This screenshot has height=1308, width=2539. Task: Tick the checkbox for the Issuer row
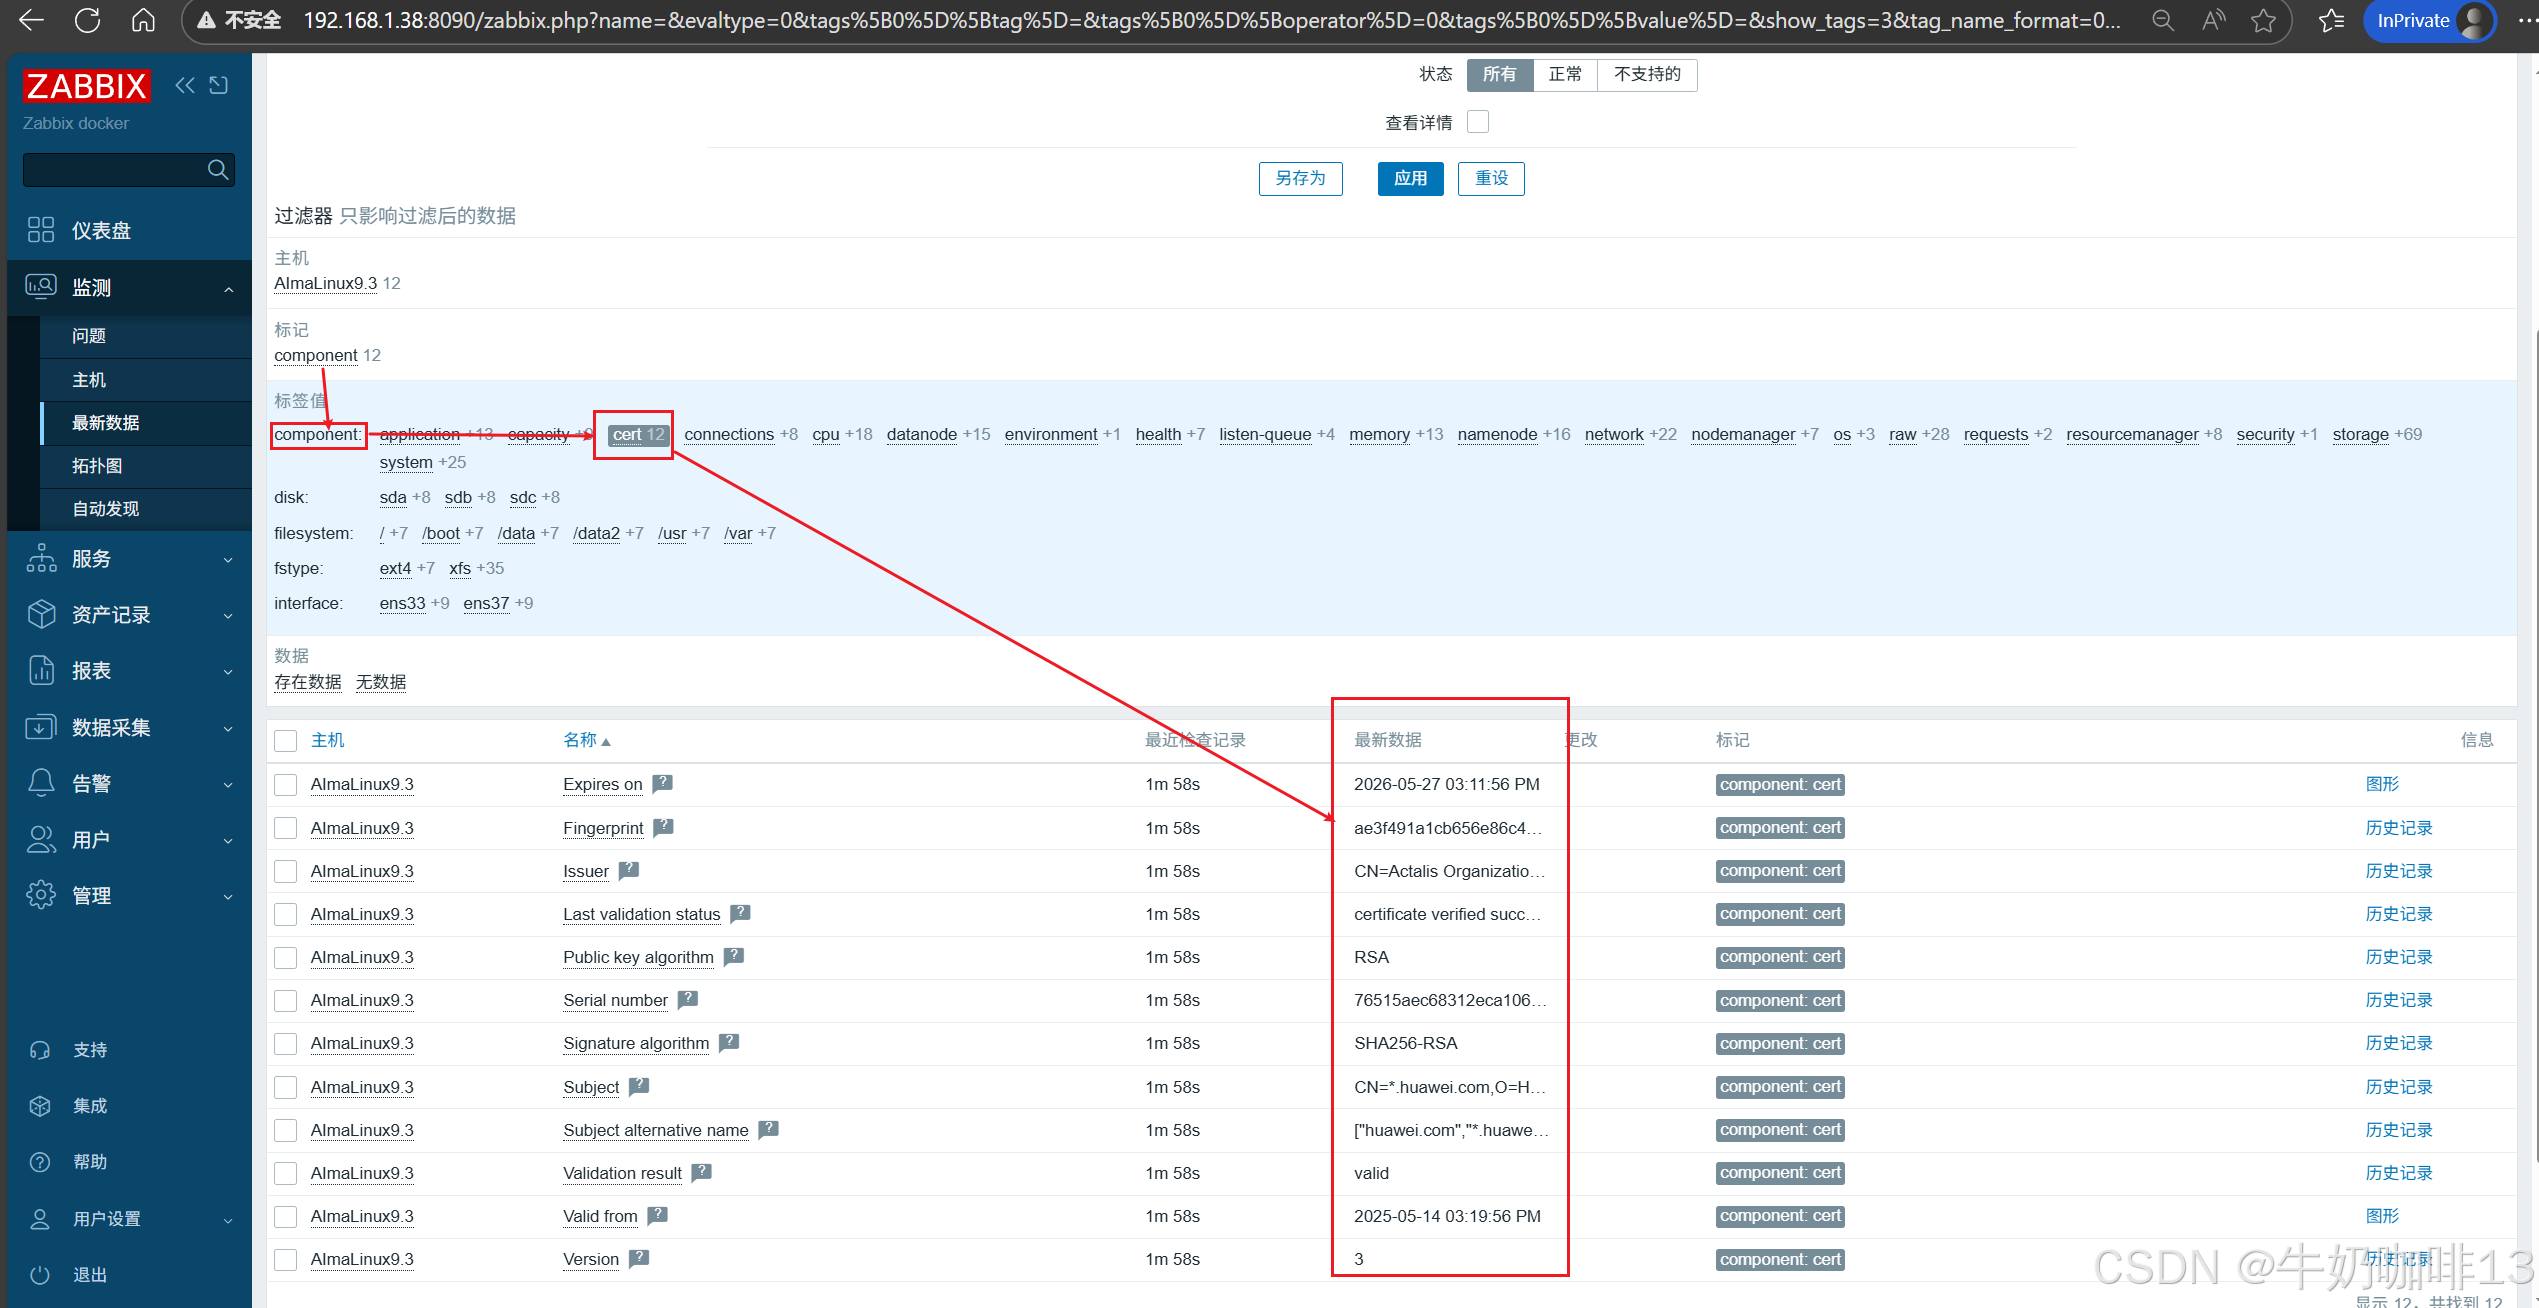click(286, 871)
